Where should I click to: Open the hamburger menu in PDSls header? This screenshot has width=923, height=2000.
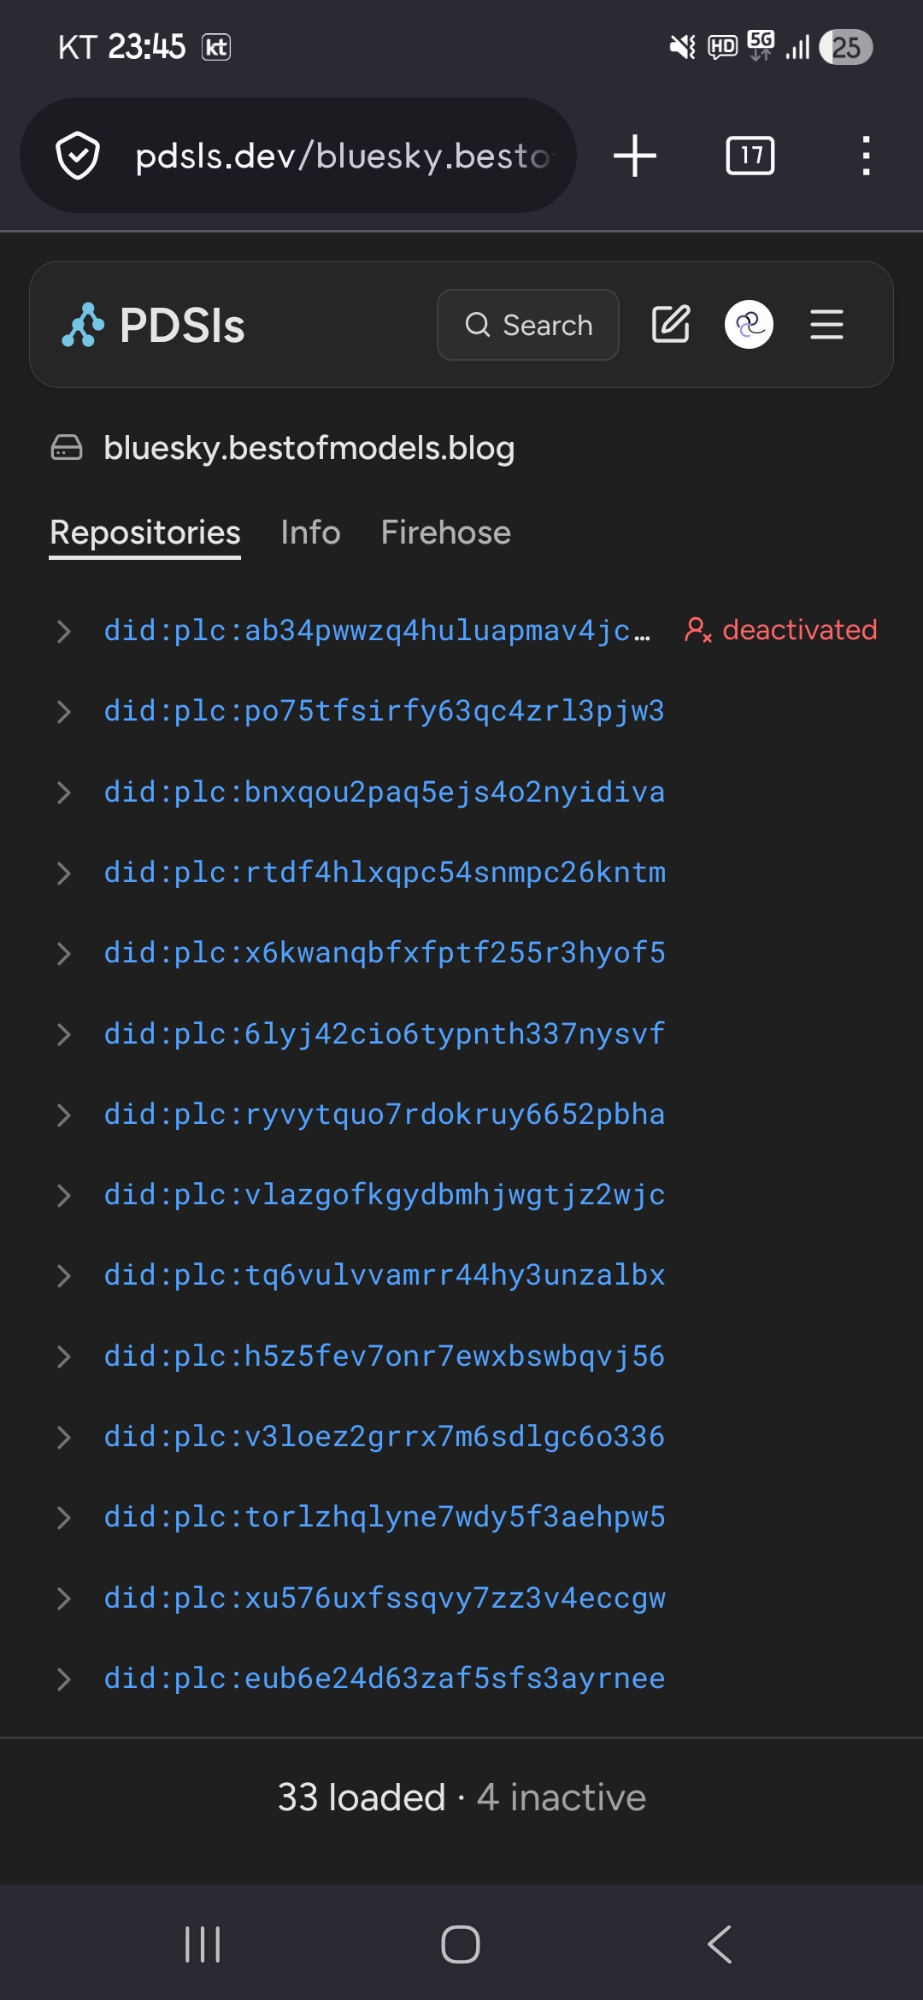[x=826, y=325]
